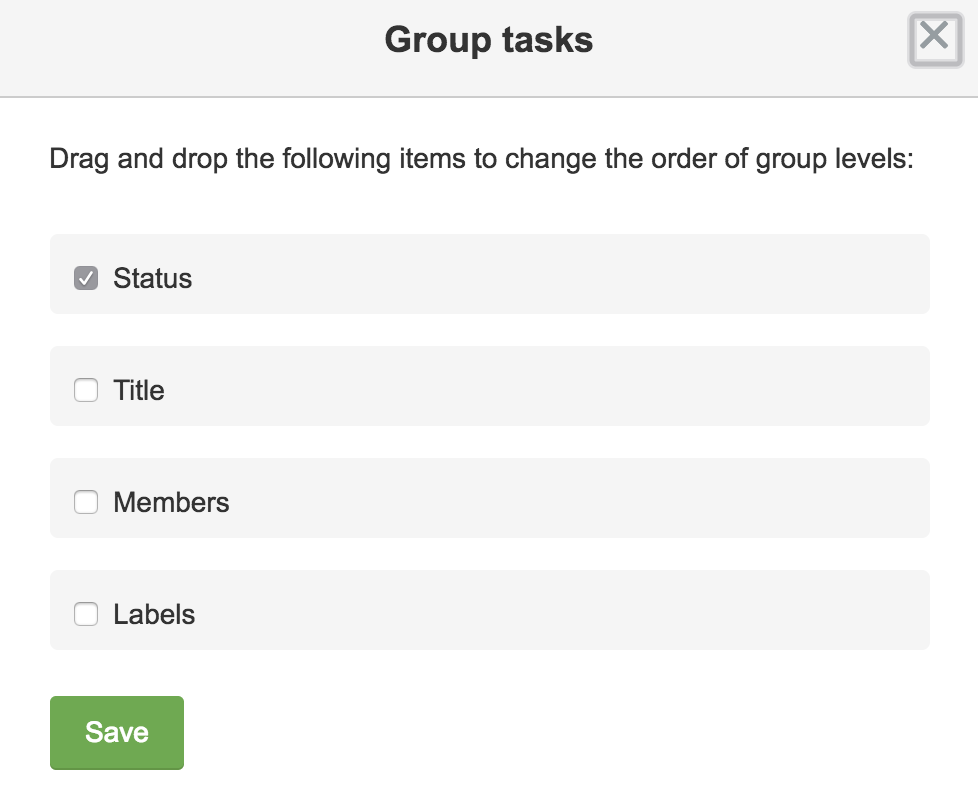The image size is (978, 798).
Task: Close the Group tasks dialog
Action: (x=934, y=40)
